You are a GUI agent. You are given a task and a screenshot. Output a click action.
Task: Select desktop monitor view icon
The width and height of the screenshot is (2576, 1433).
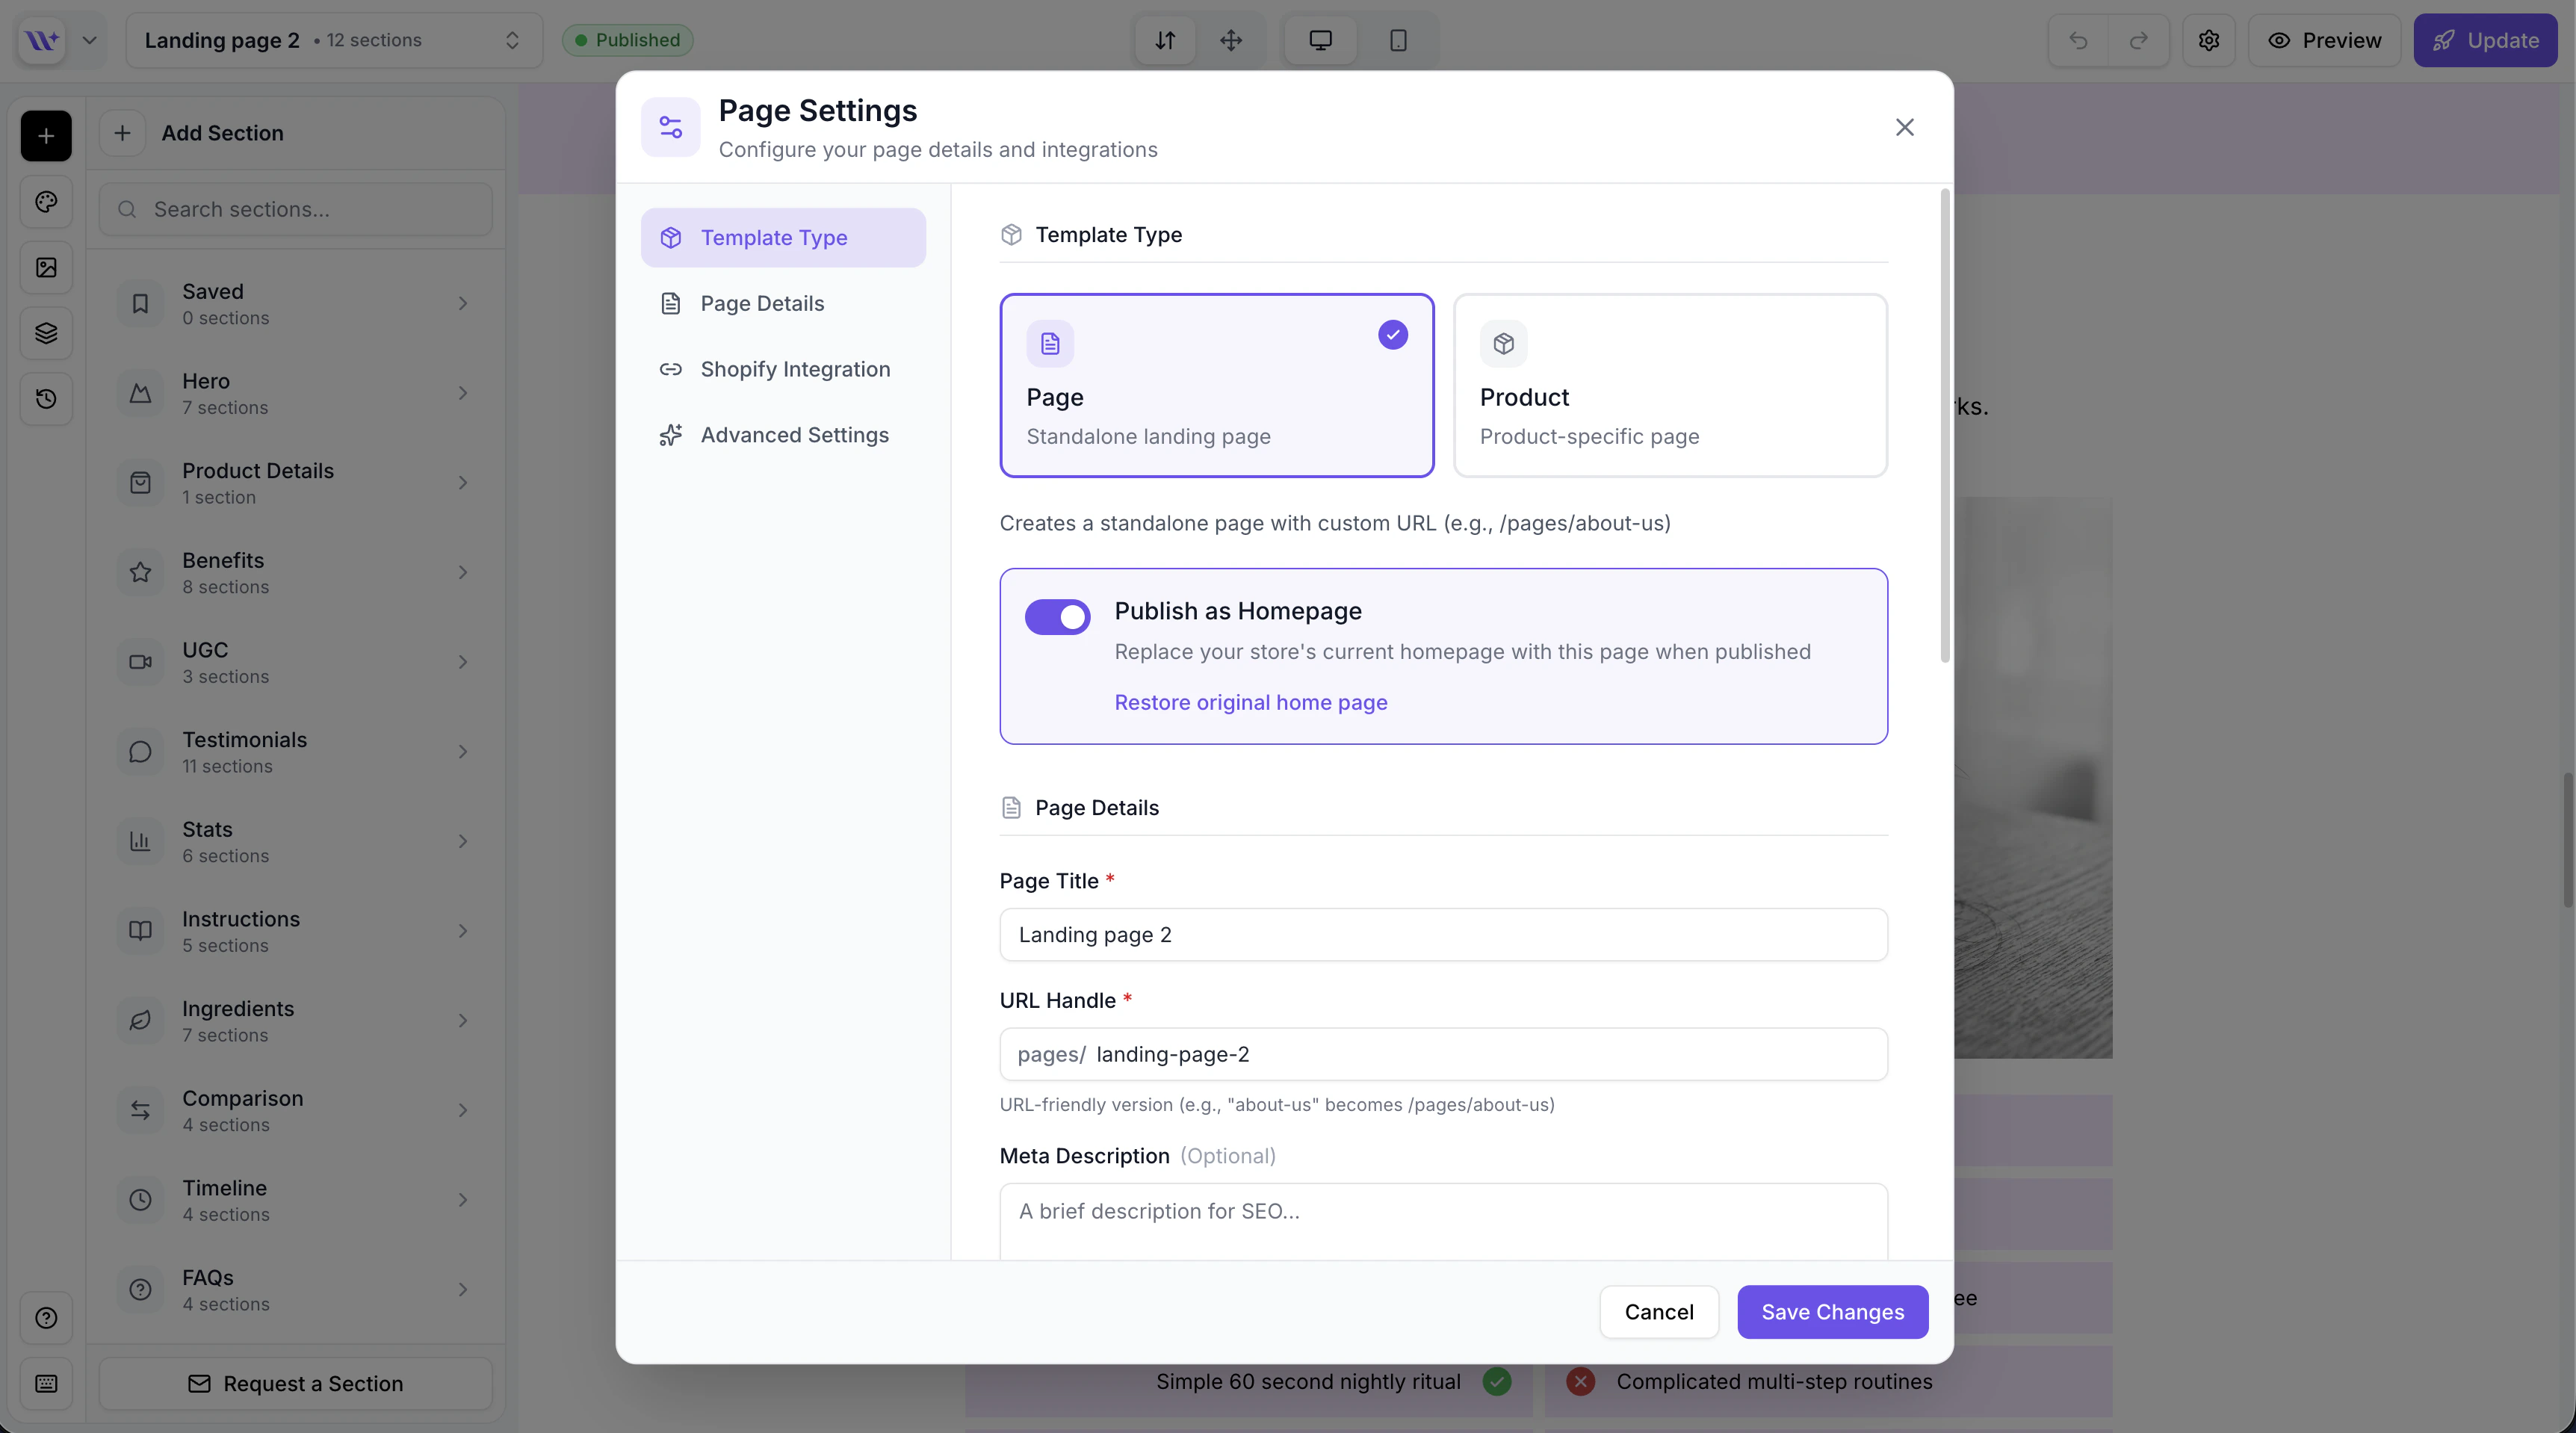[x=1320, y=40]
